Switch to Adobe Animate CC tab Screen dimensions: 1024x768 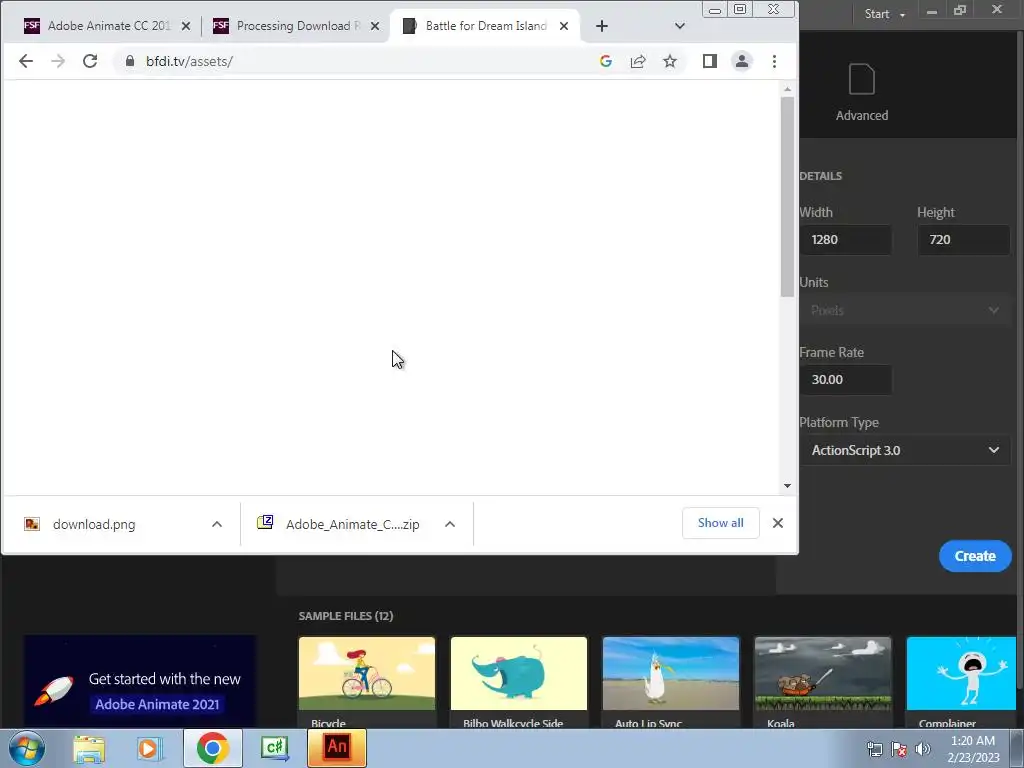point(108,26)
